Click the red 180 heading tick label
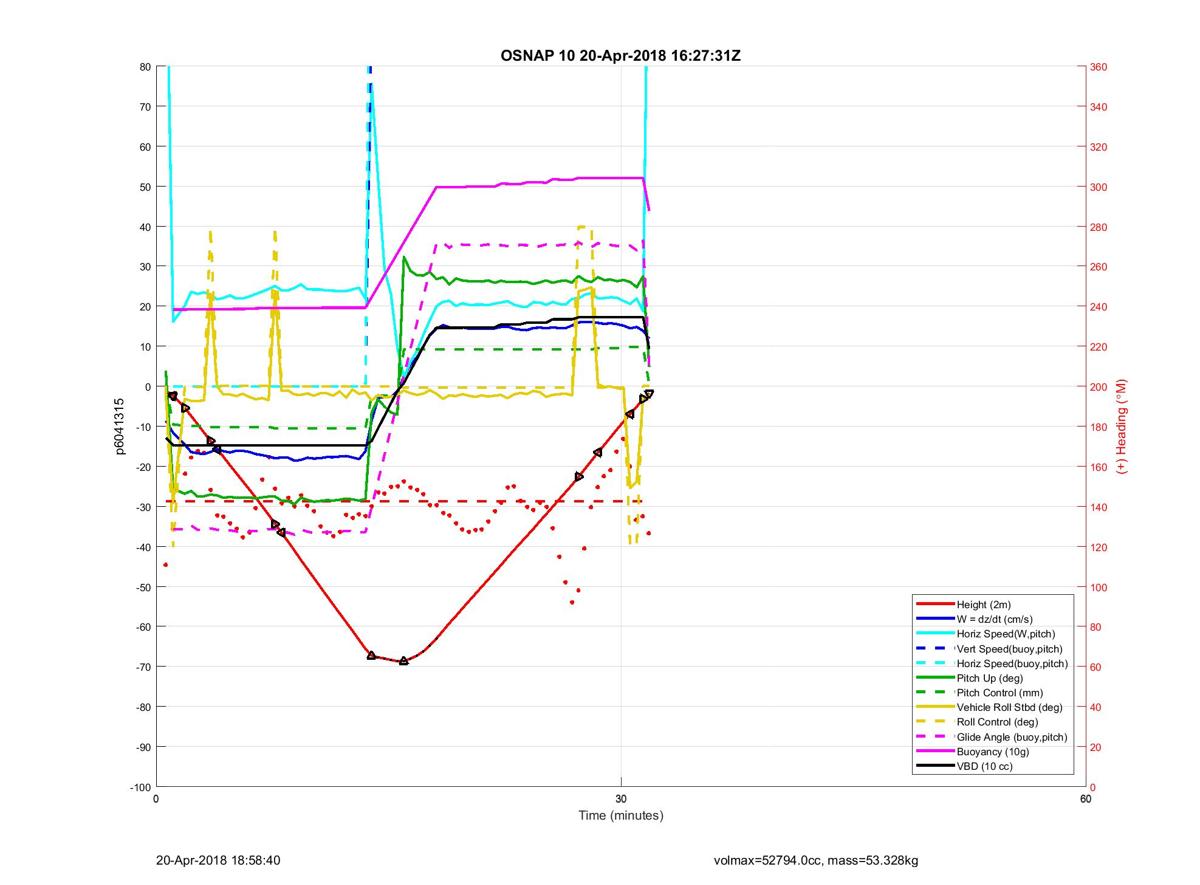The image size is (1200, 885). pos(1099,427)
